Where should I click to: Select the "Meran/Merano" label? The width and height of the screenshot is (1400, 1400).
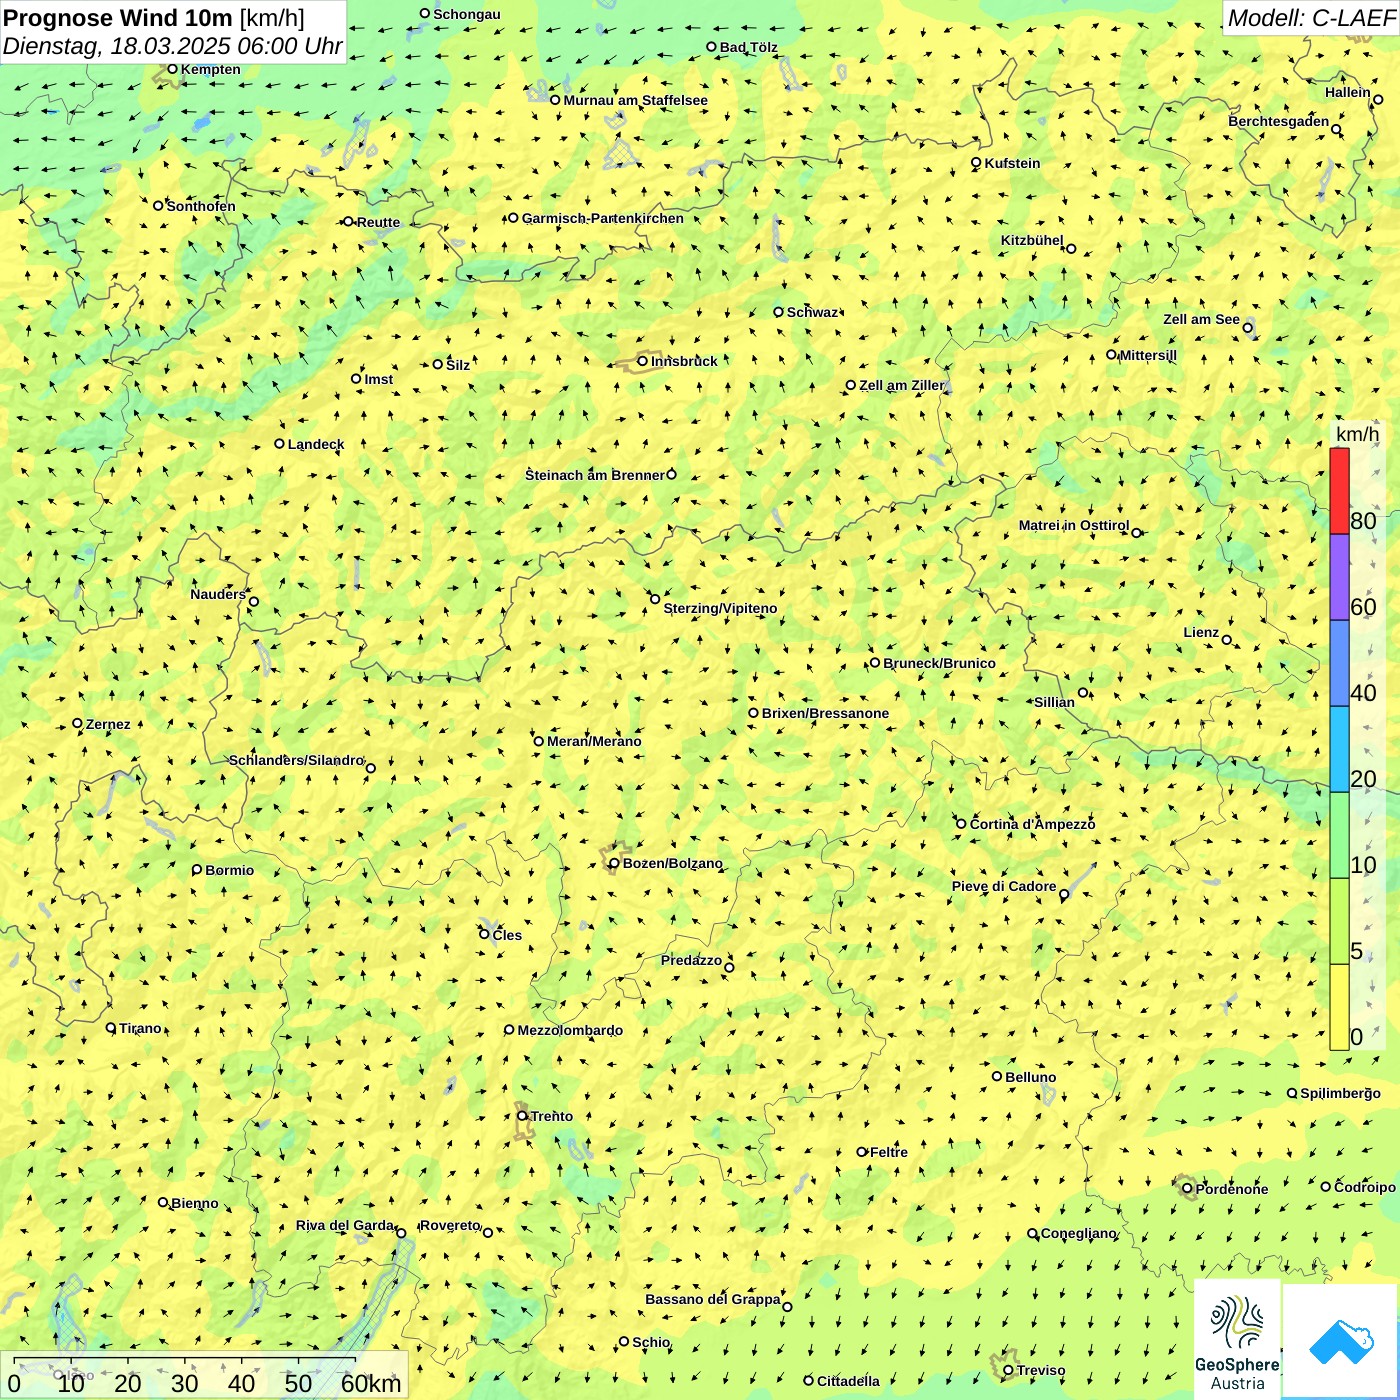(594, 741)
